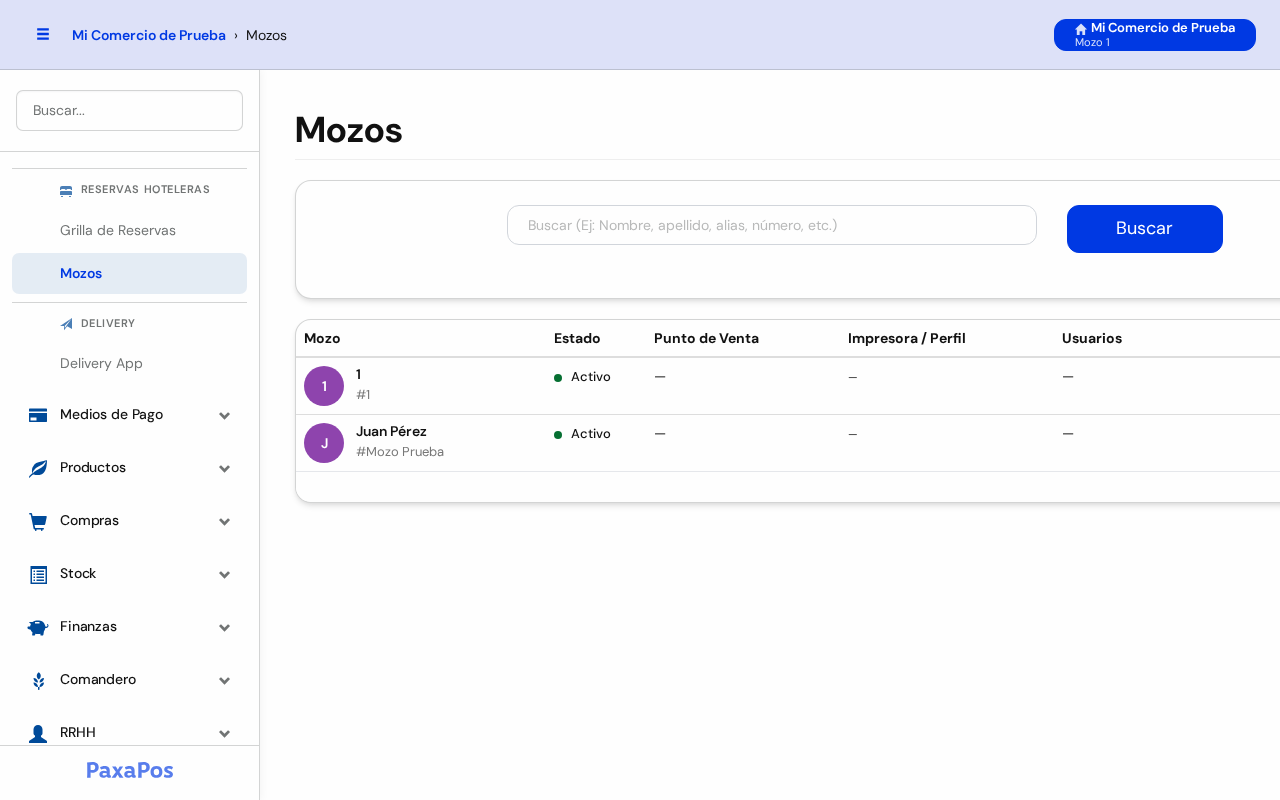This screenshot has width=1280, height=800.
Task: Click the Estado column header
Action: point(577,338)
